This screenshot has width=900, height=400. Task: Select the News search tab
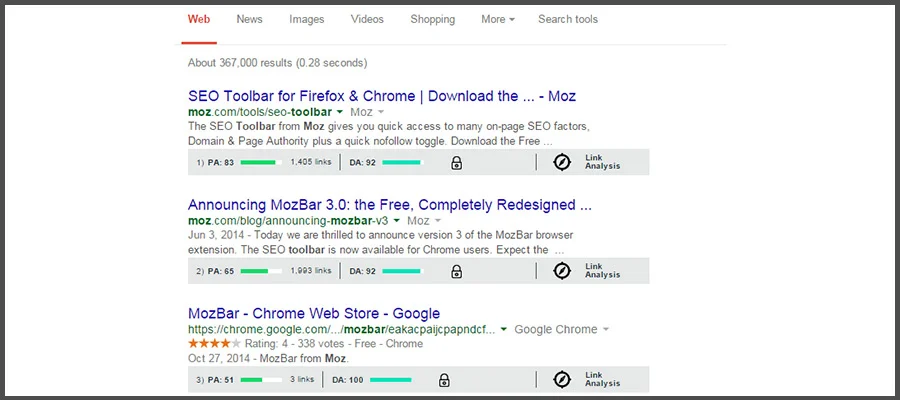[250, 19]
